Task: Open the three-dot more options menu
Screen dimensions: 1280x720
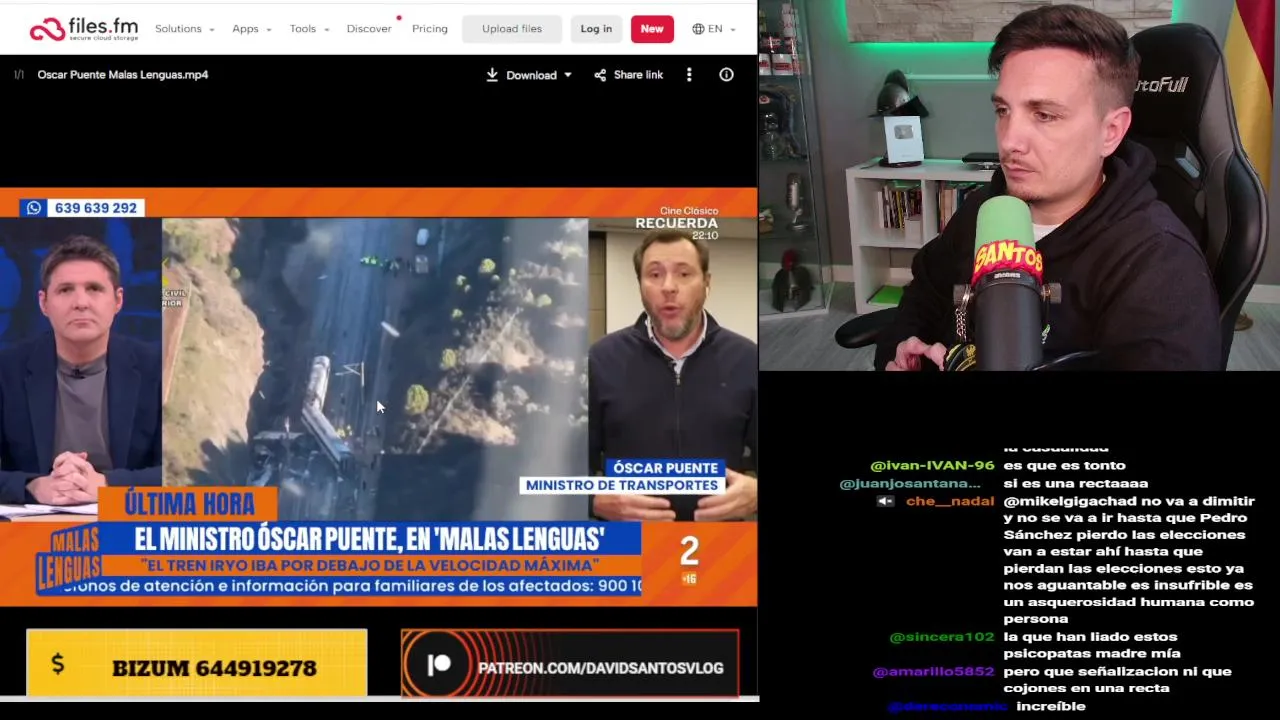Action: 689,75
